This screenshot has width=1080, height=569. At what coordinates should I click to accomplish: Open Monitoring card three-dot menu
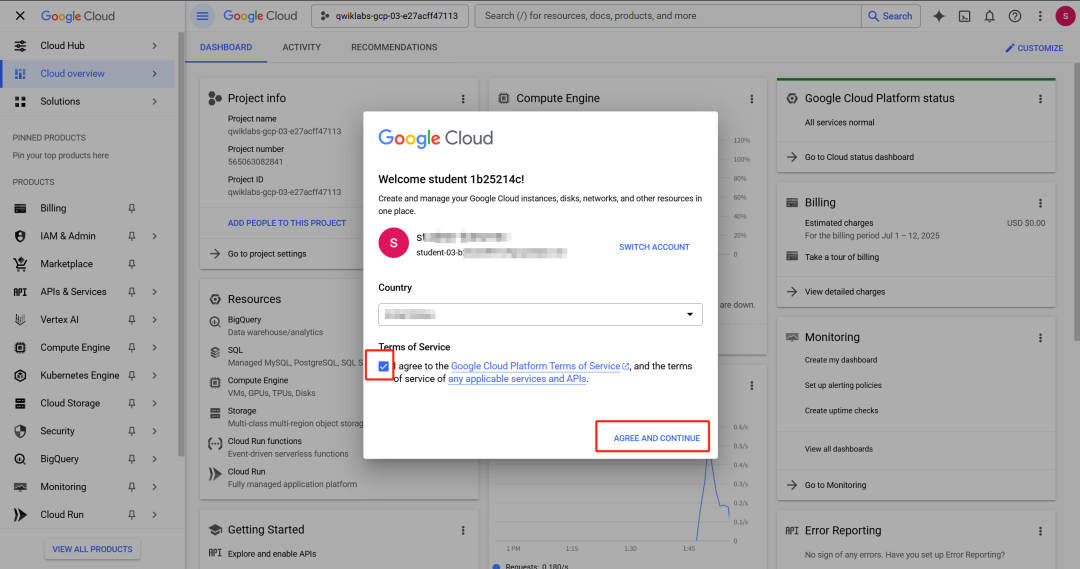click(1040, 338)
